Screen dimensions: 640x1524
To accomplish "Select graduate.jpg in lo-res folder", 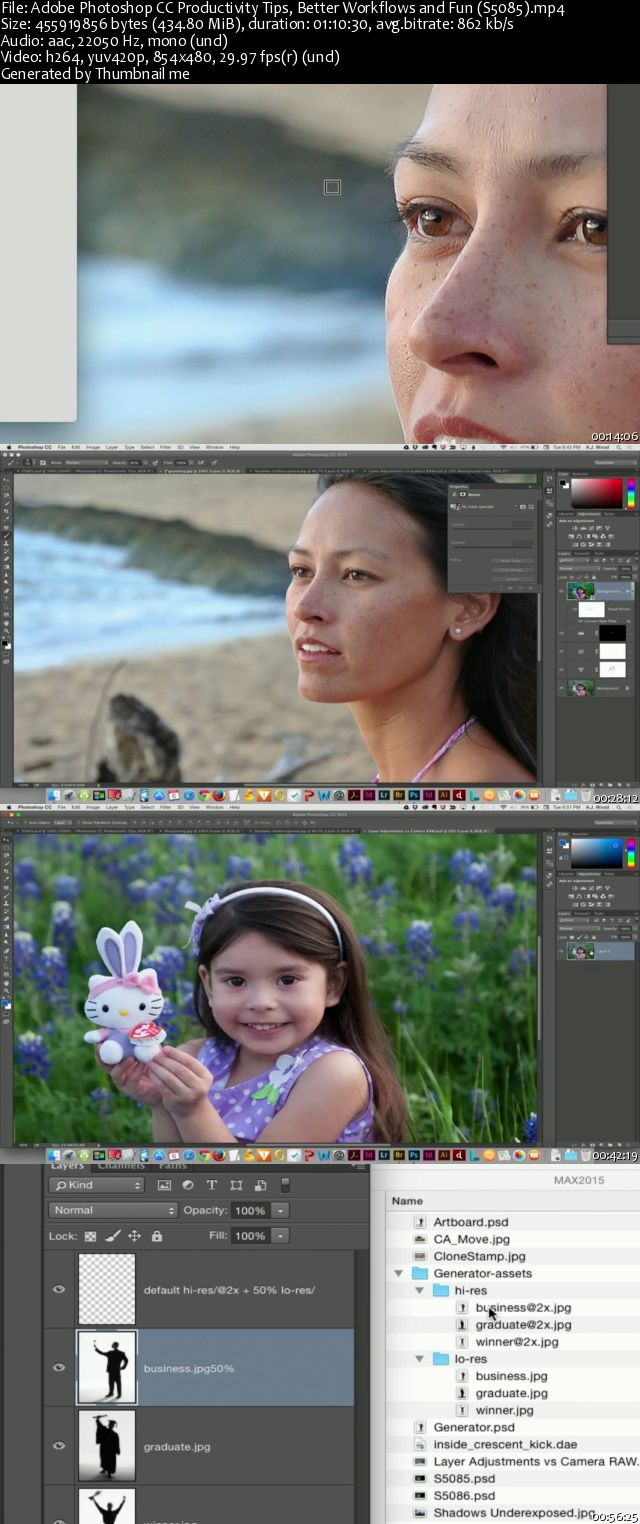I will pyautogui.click(x=512, y=1393).
